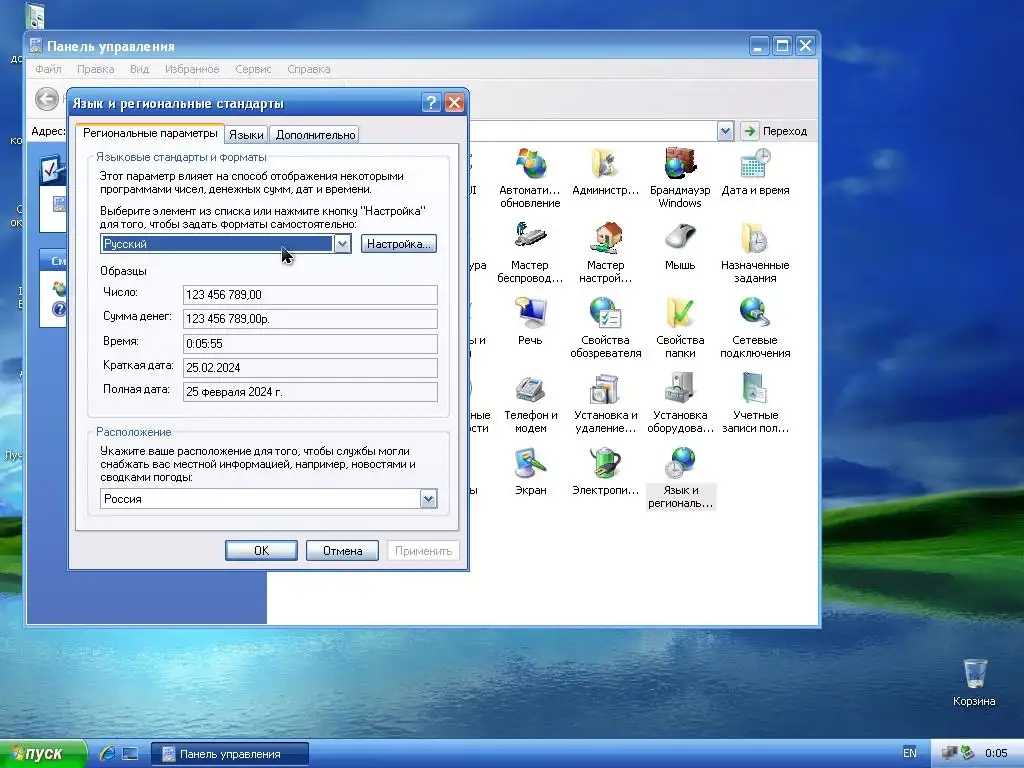Screen dimensions: 1024x768
Task: Open Телефон и модем icon
Action: [x=530, y=402]
